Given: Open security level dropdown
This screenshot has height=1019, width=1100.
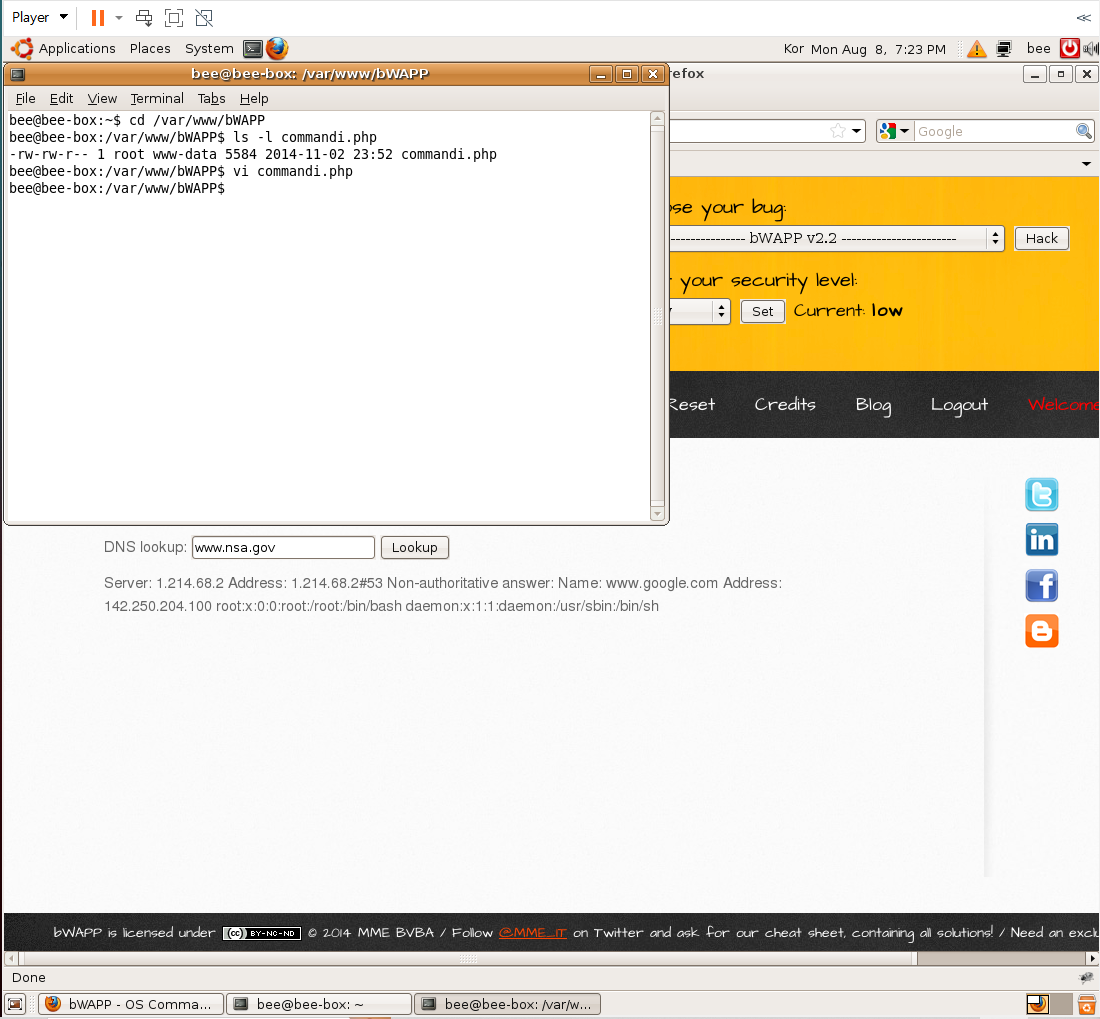Looking at the screenshot, I should pos(700,311).
